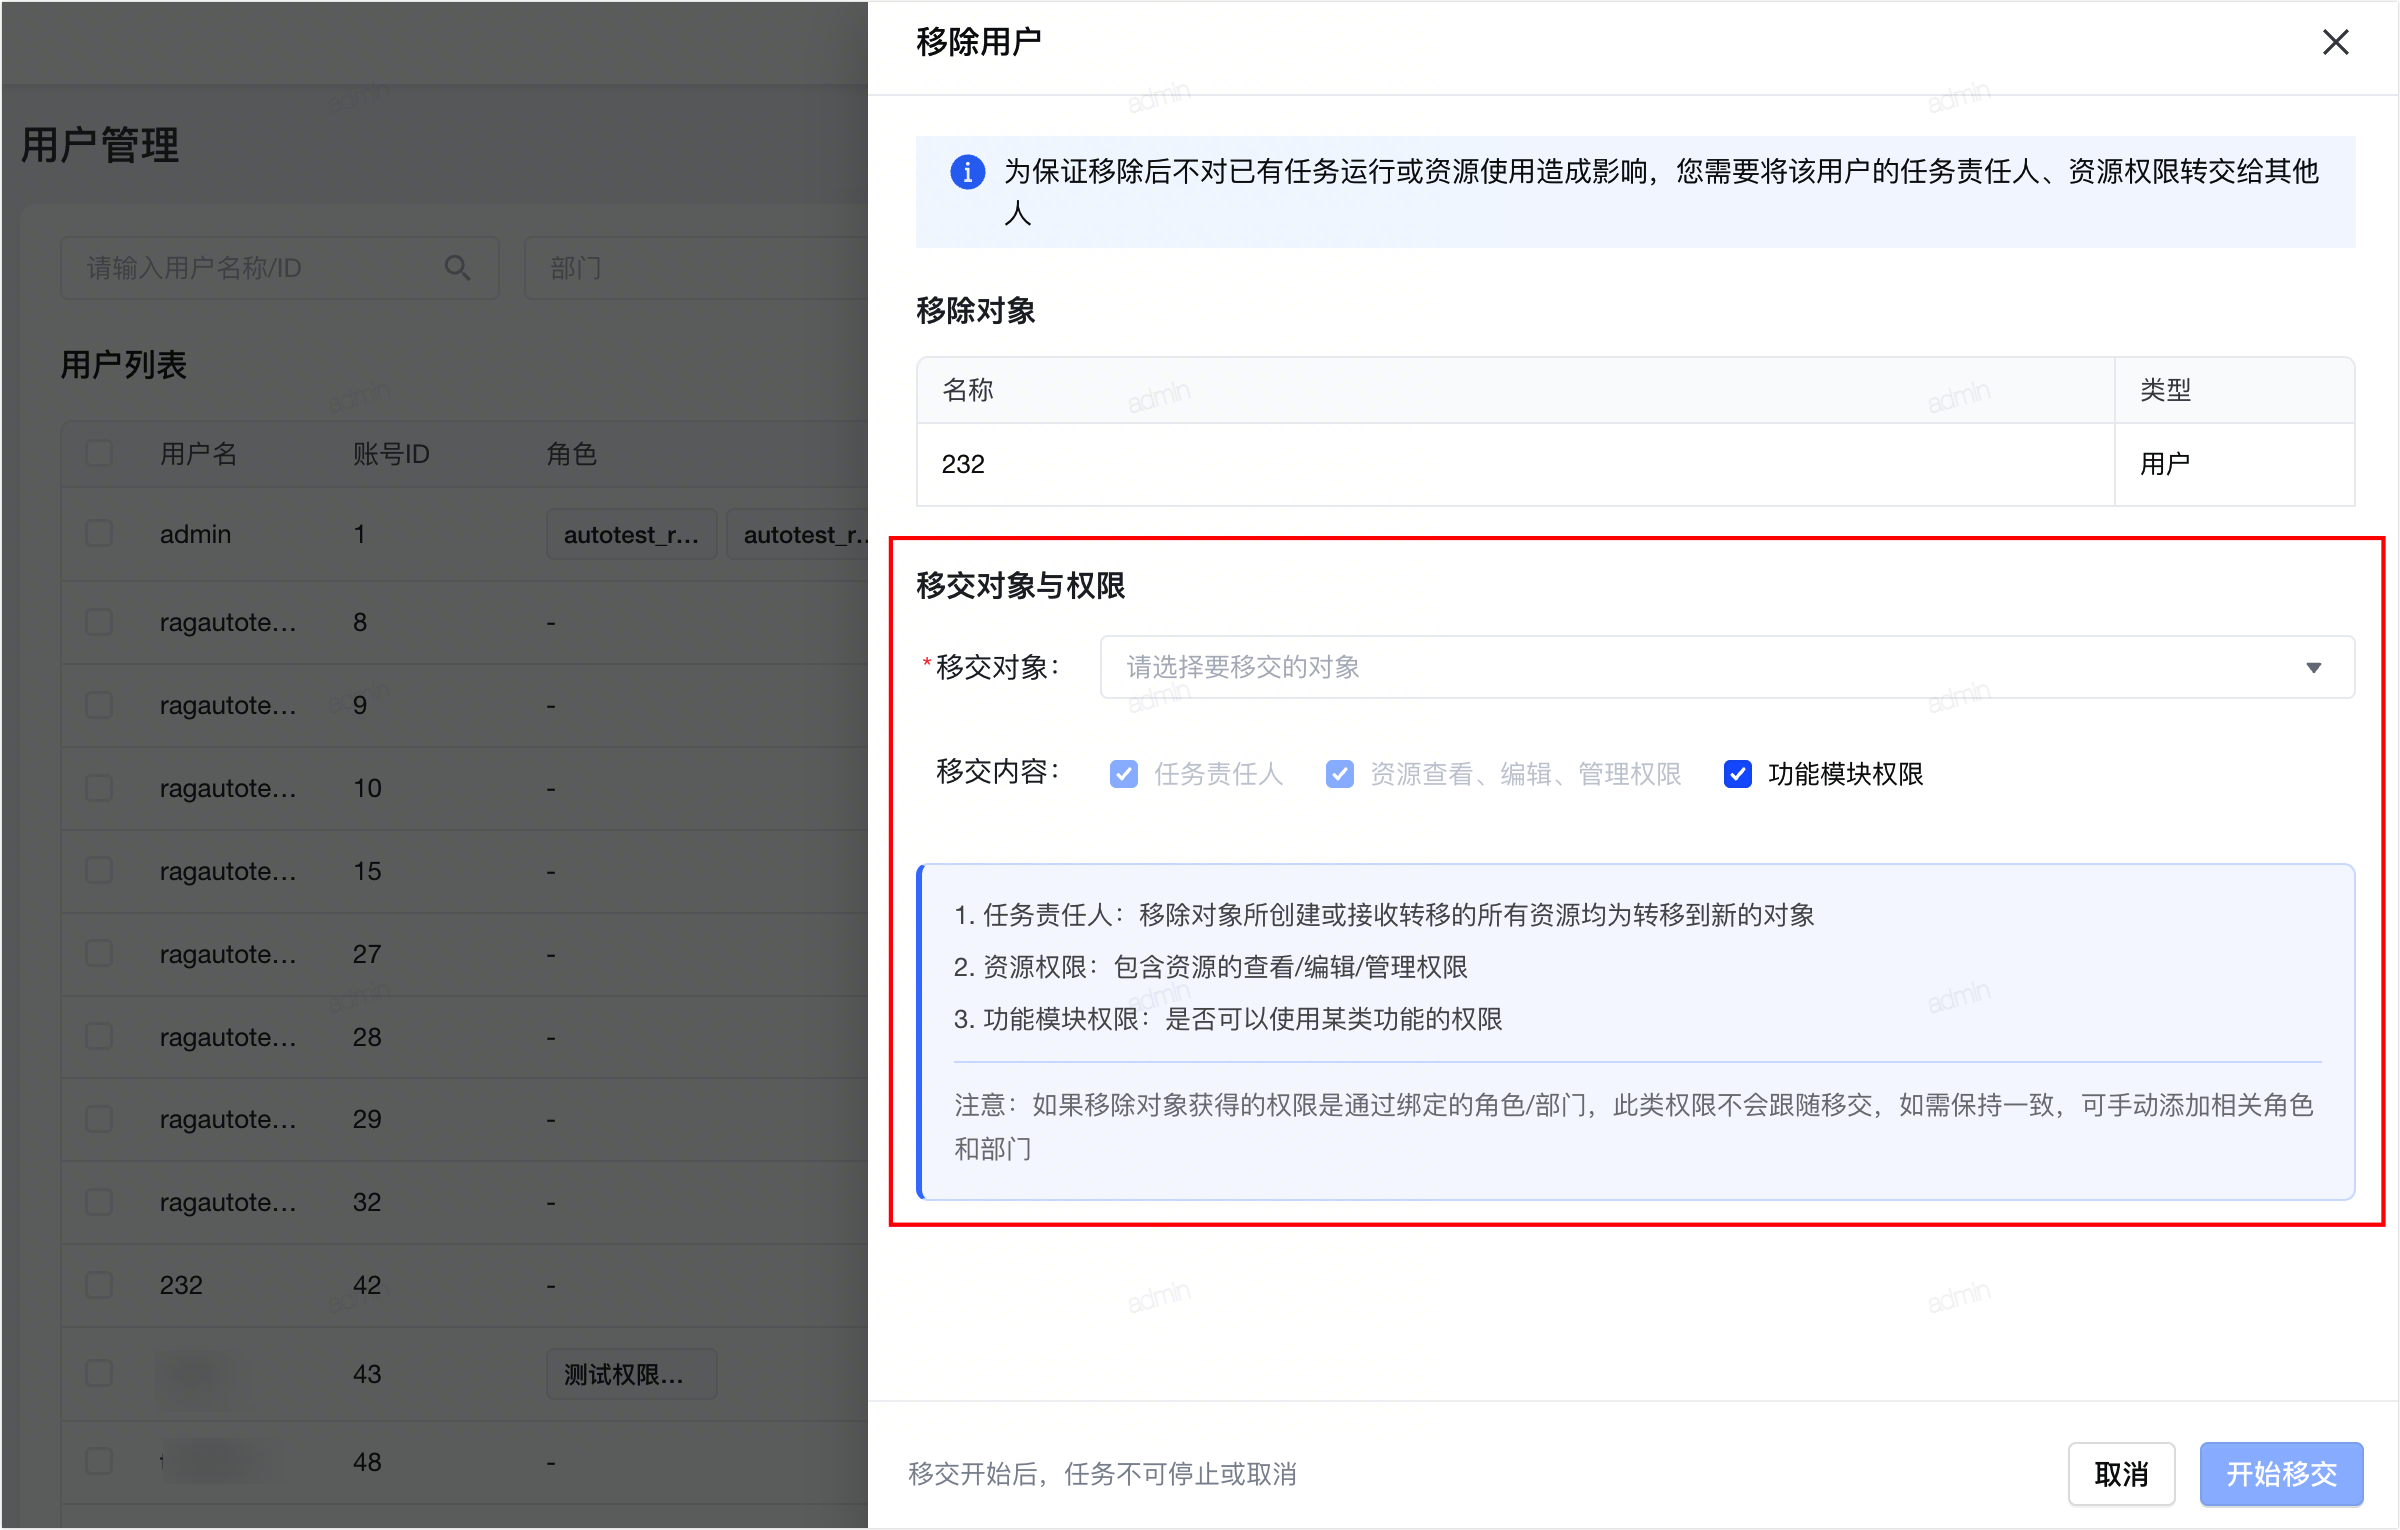Screen dimensions: 2400x1530
Task: Click the dropdown arrow of 移交对象 selector
Action: tap(2313, 667)
